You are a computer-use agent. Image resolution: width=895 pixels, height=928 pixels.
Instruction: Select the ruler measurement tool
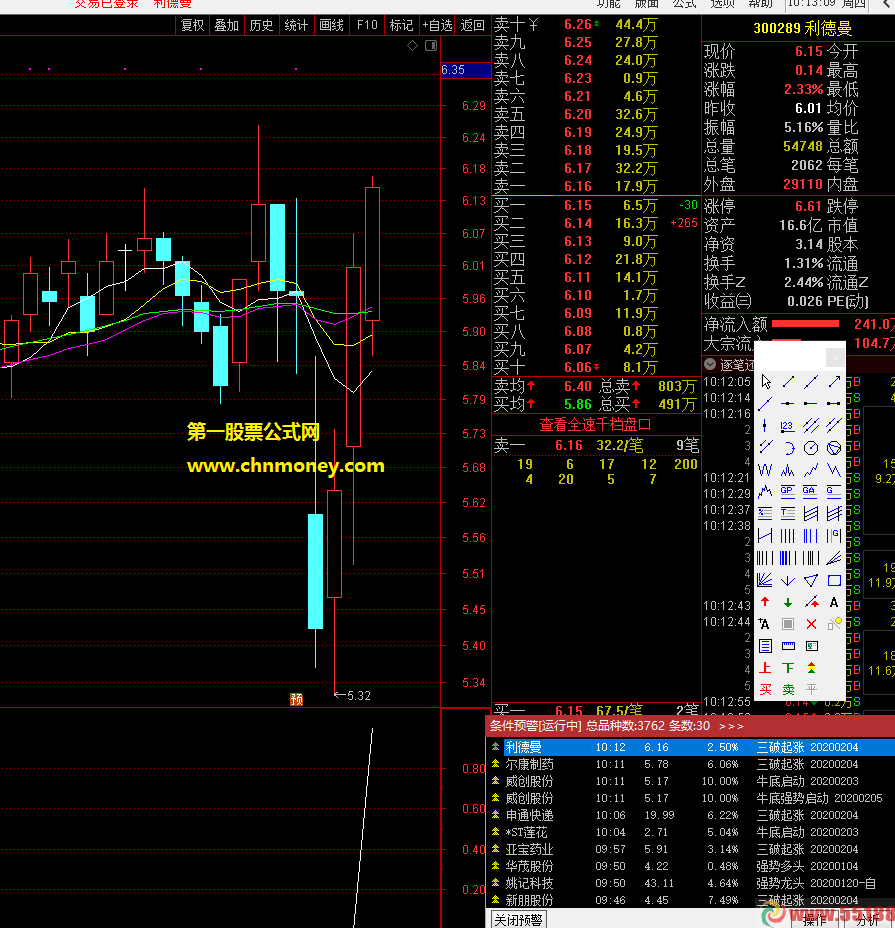788,646
